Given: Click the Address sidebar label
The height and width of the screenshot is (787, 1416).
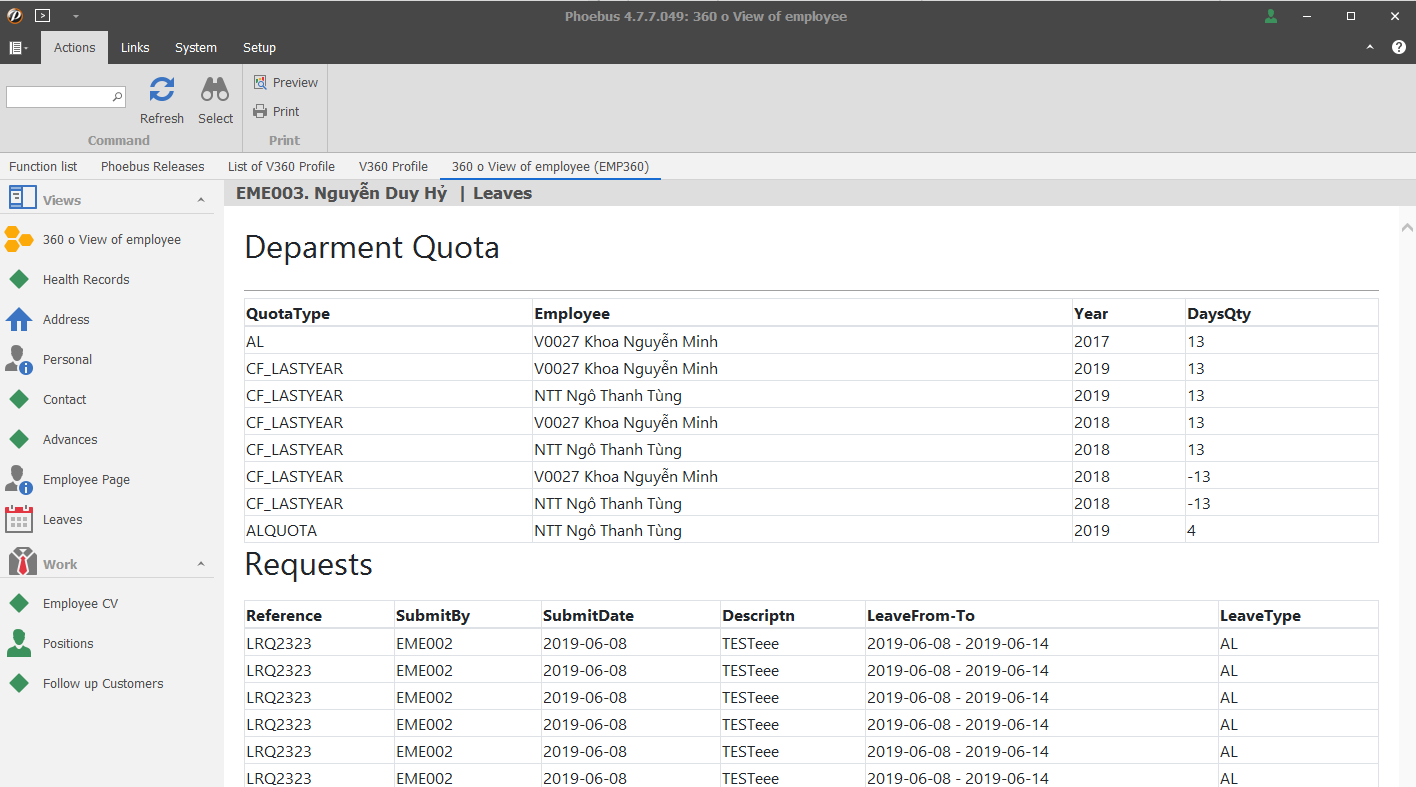Looking at the screenshot, I should [66, 320].
